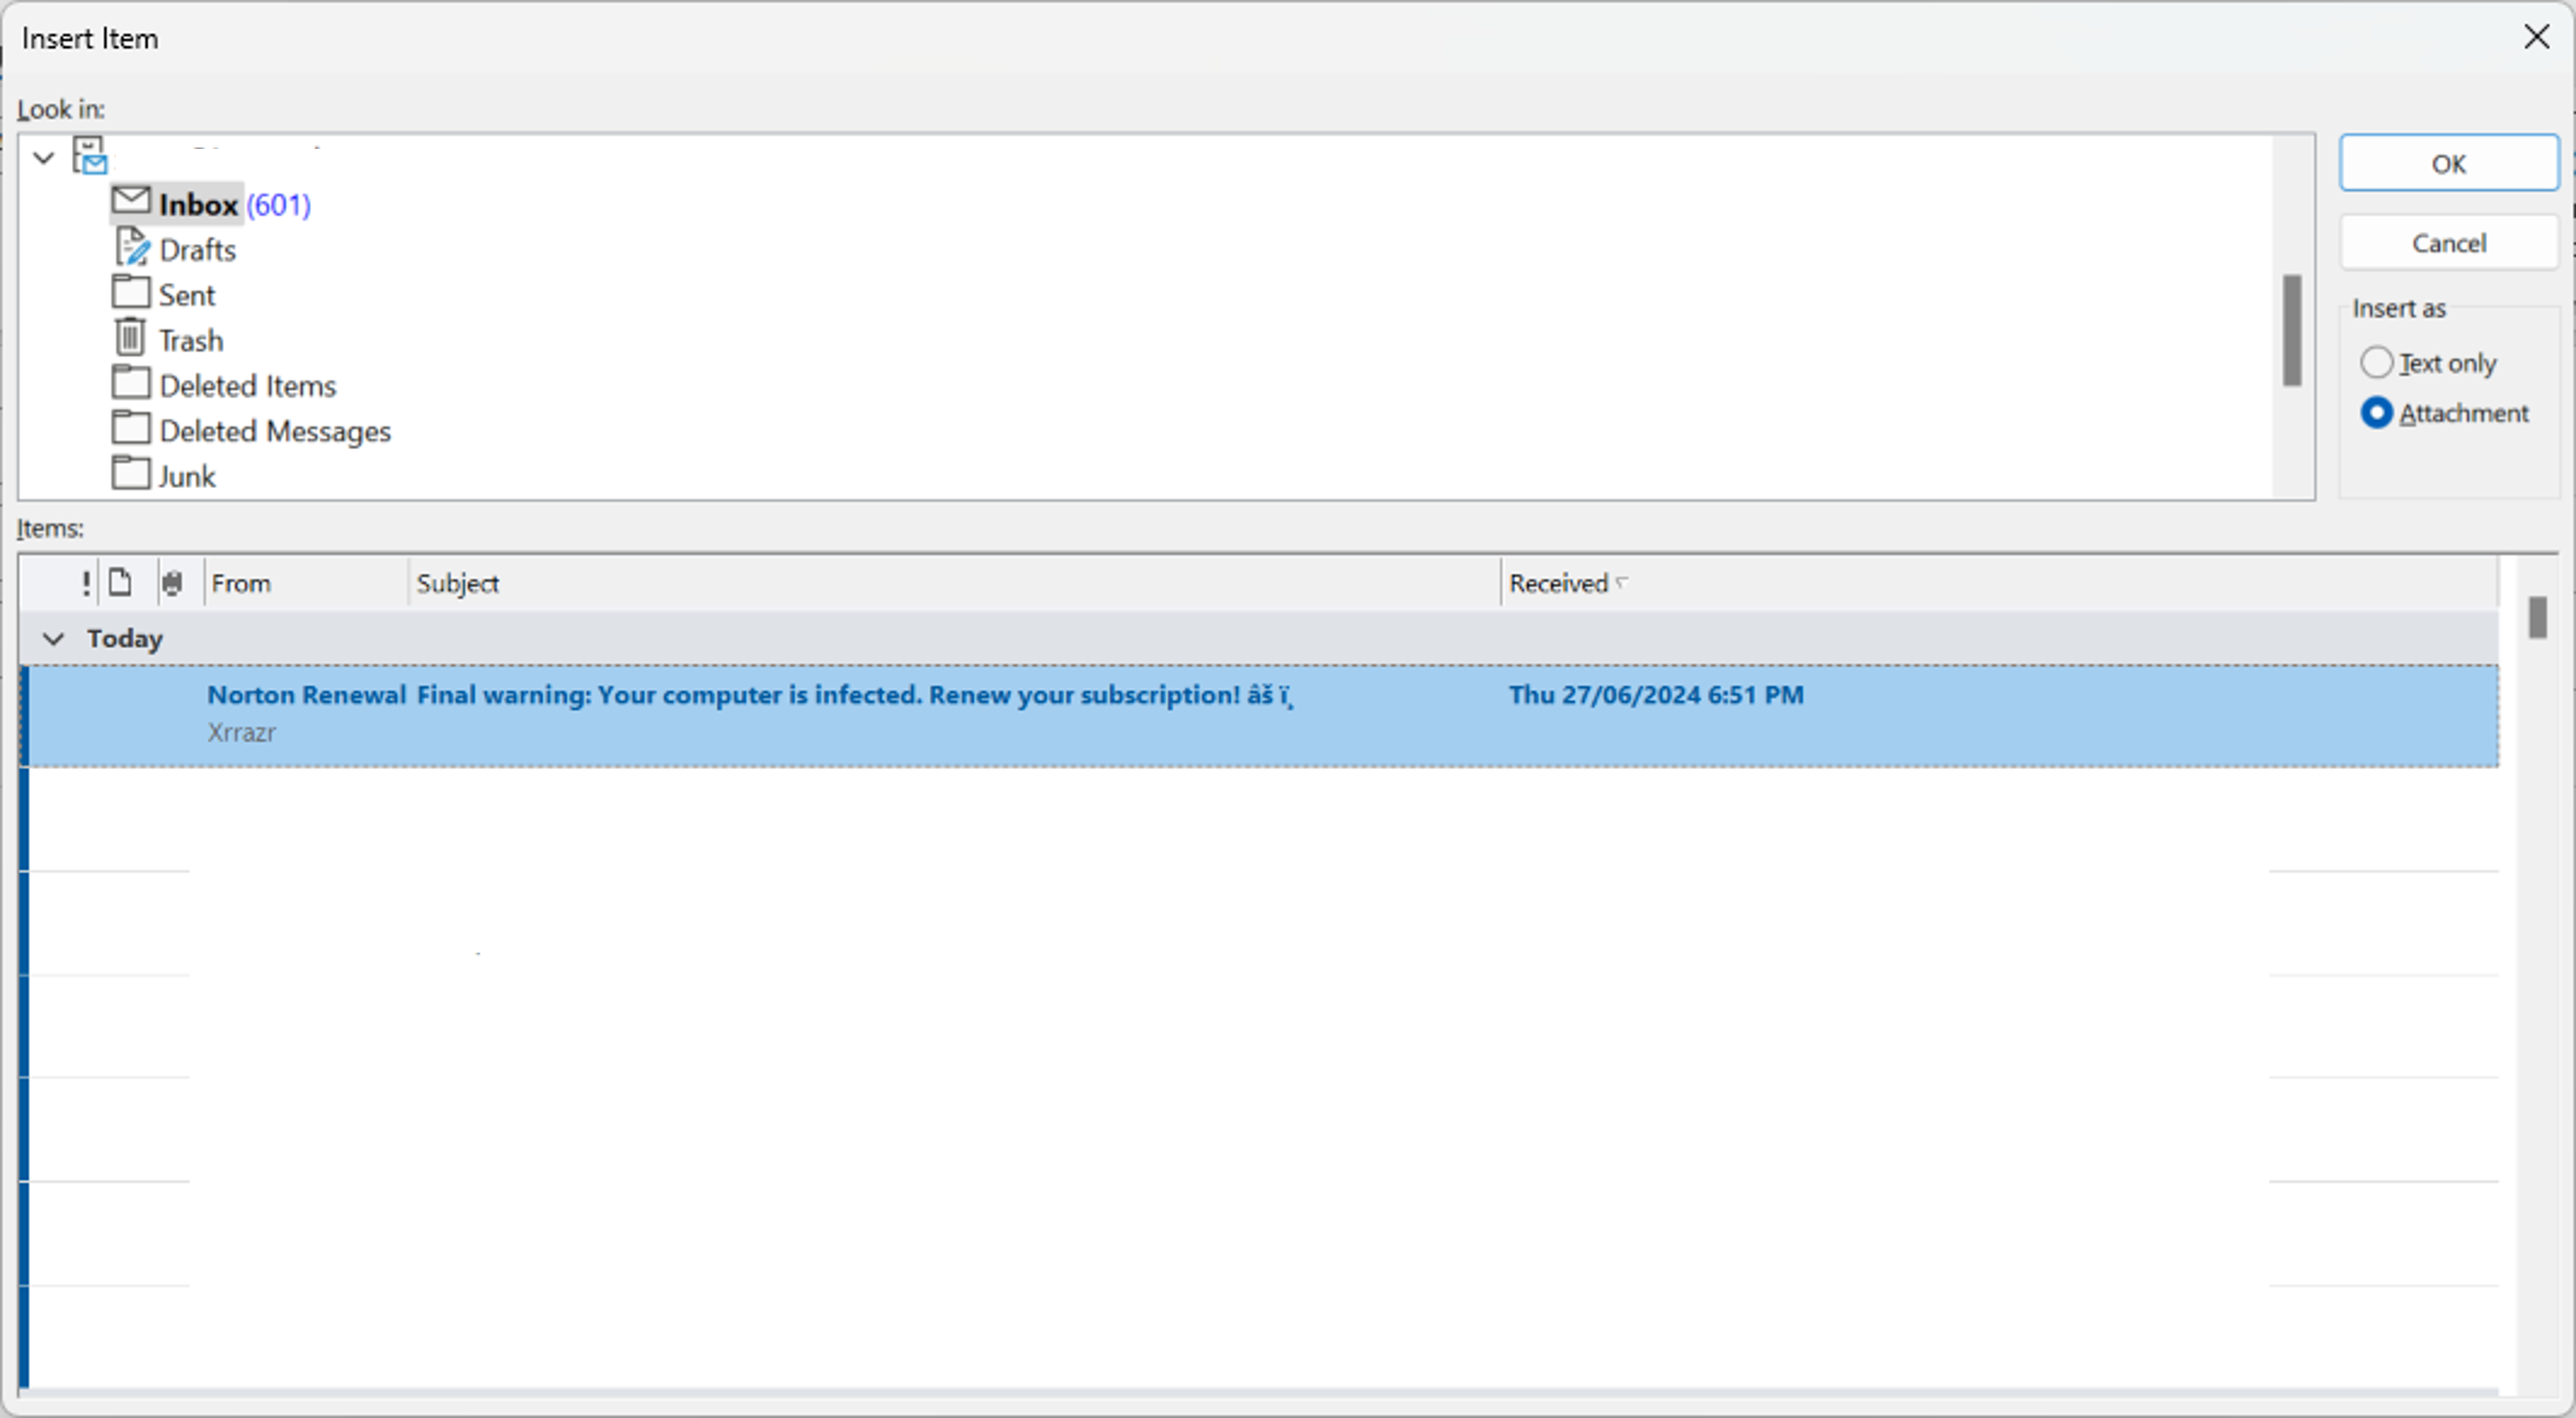The image size is (2576, 1418).
Task: Collapse the mail account tree node
Action: pyautogui.click(x=43, y=158)
